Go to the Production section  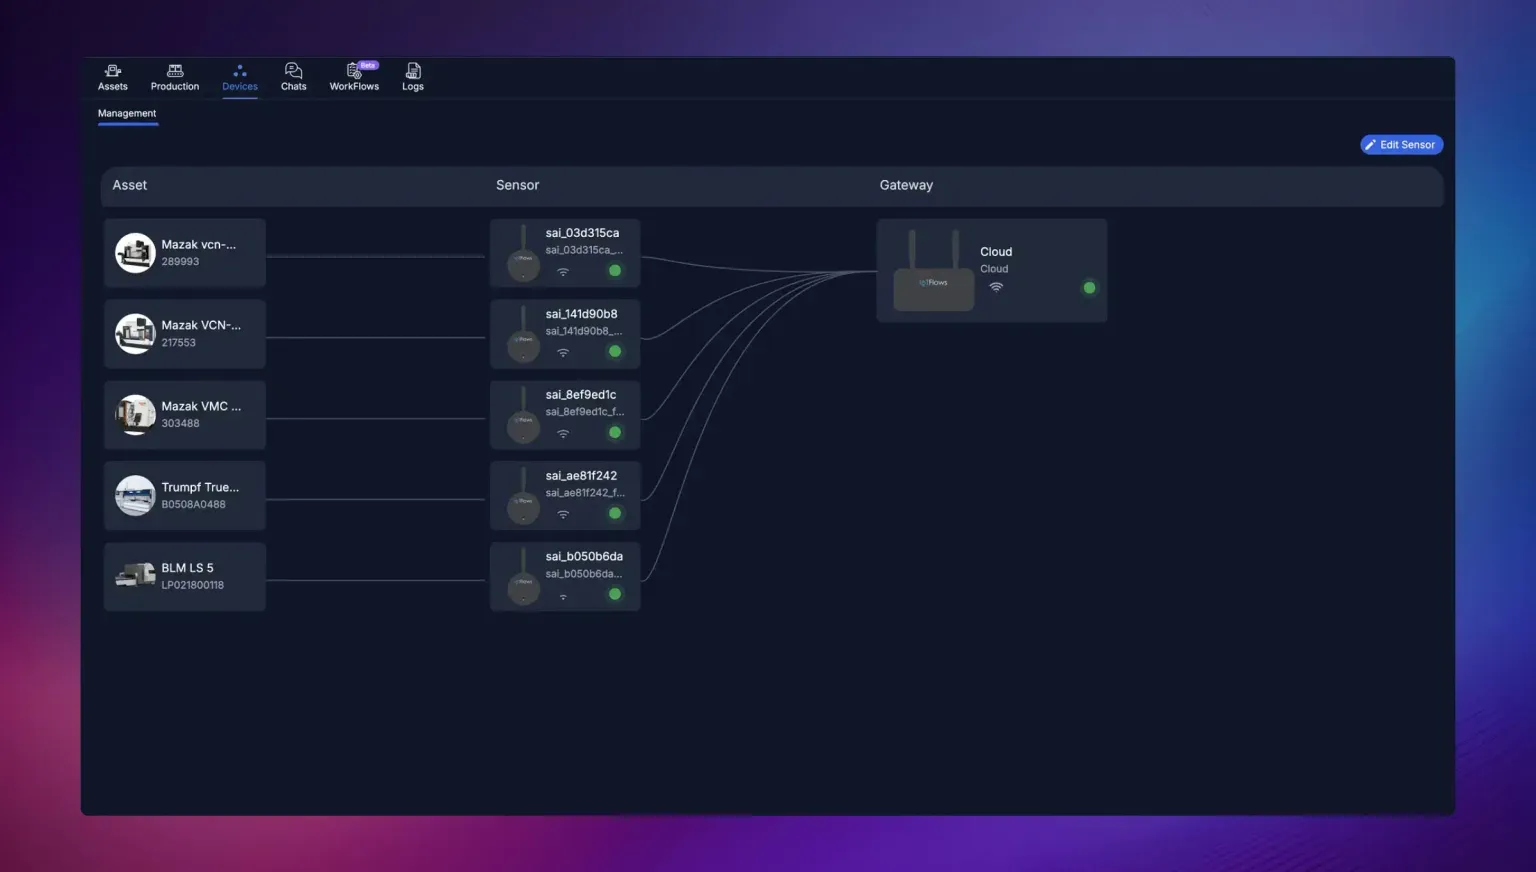(175, 77)
